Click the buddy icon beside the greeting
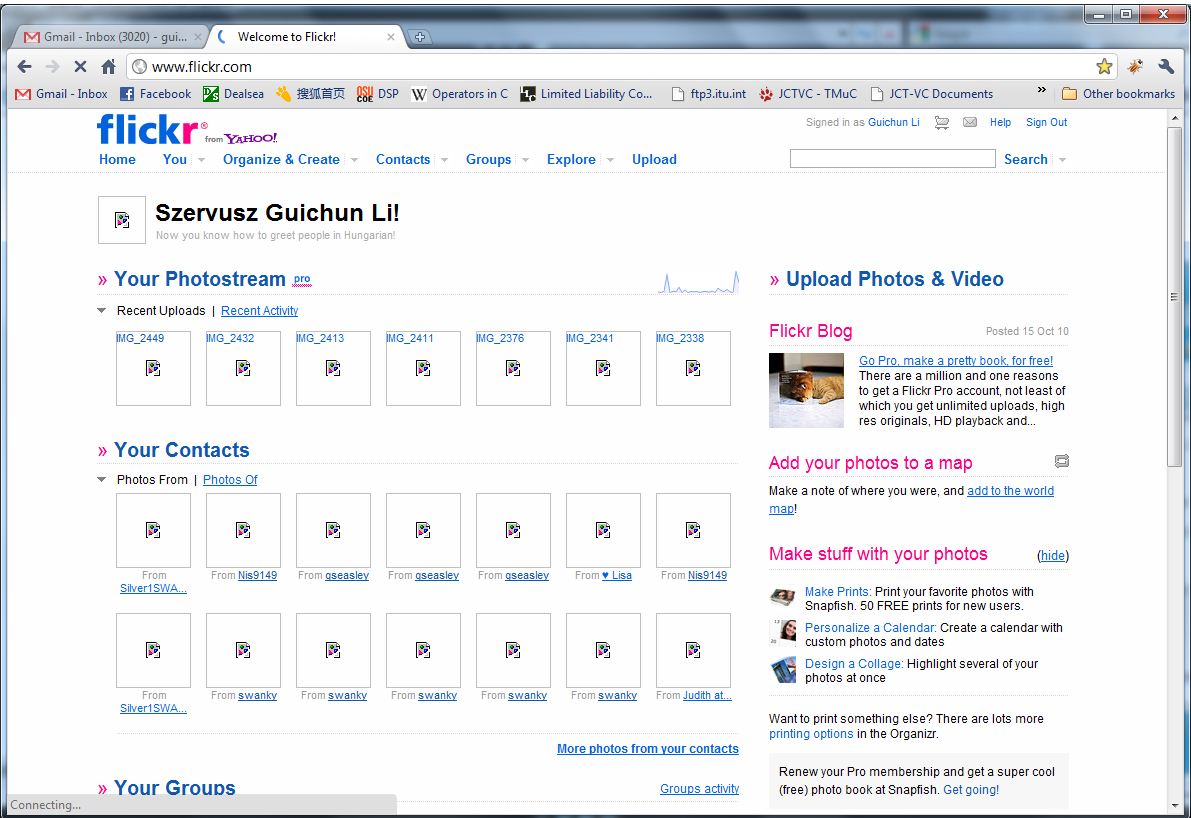The image size is (1191, 818). [x=122, y=220]
